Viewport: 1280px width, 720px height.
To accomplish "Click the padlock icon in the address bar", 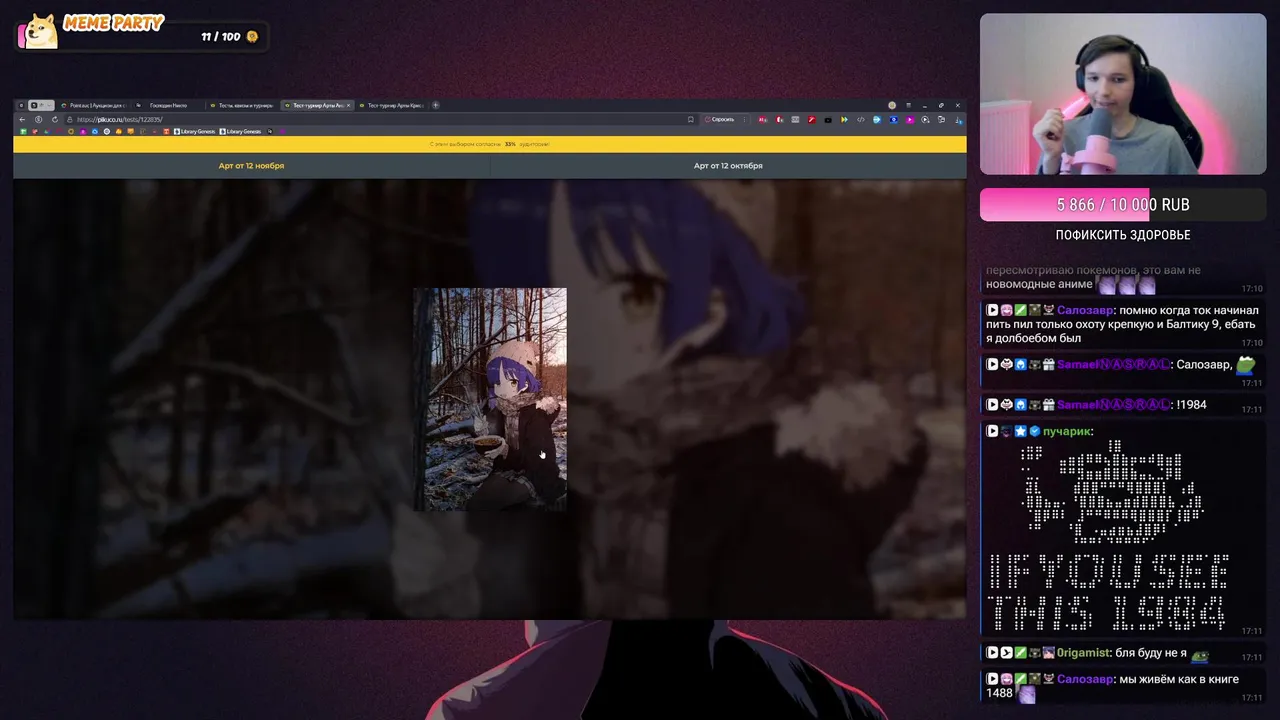I will coord(70,119).
